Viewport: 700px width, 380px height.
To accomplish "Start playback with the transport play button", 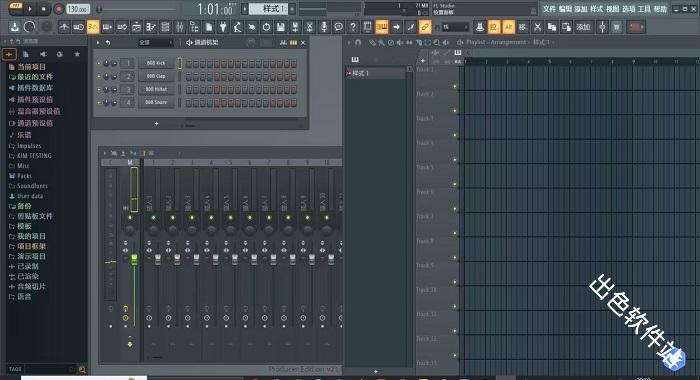I will (x=30, y=8).
